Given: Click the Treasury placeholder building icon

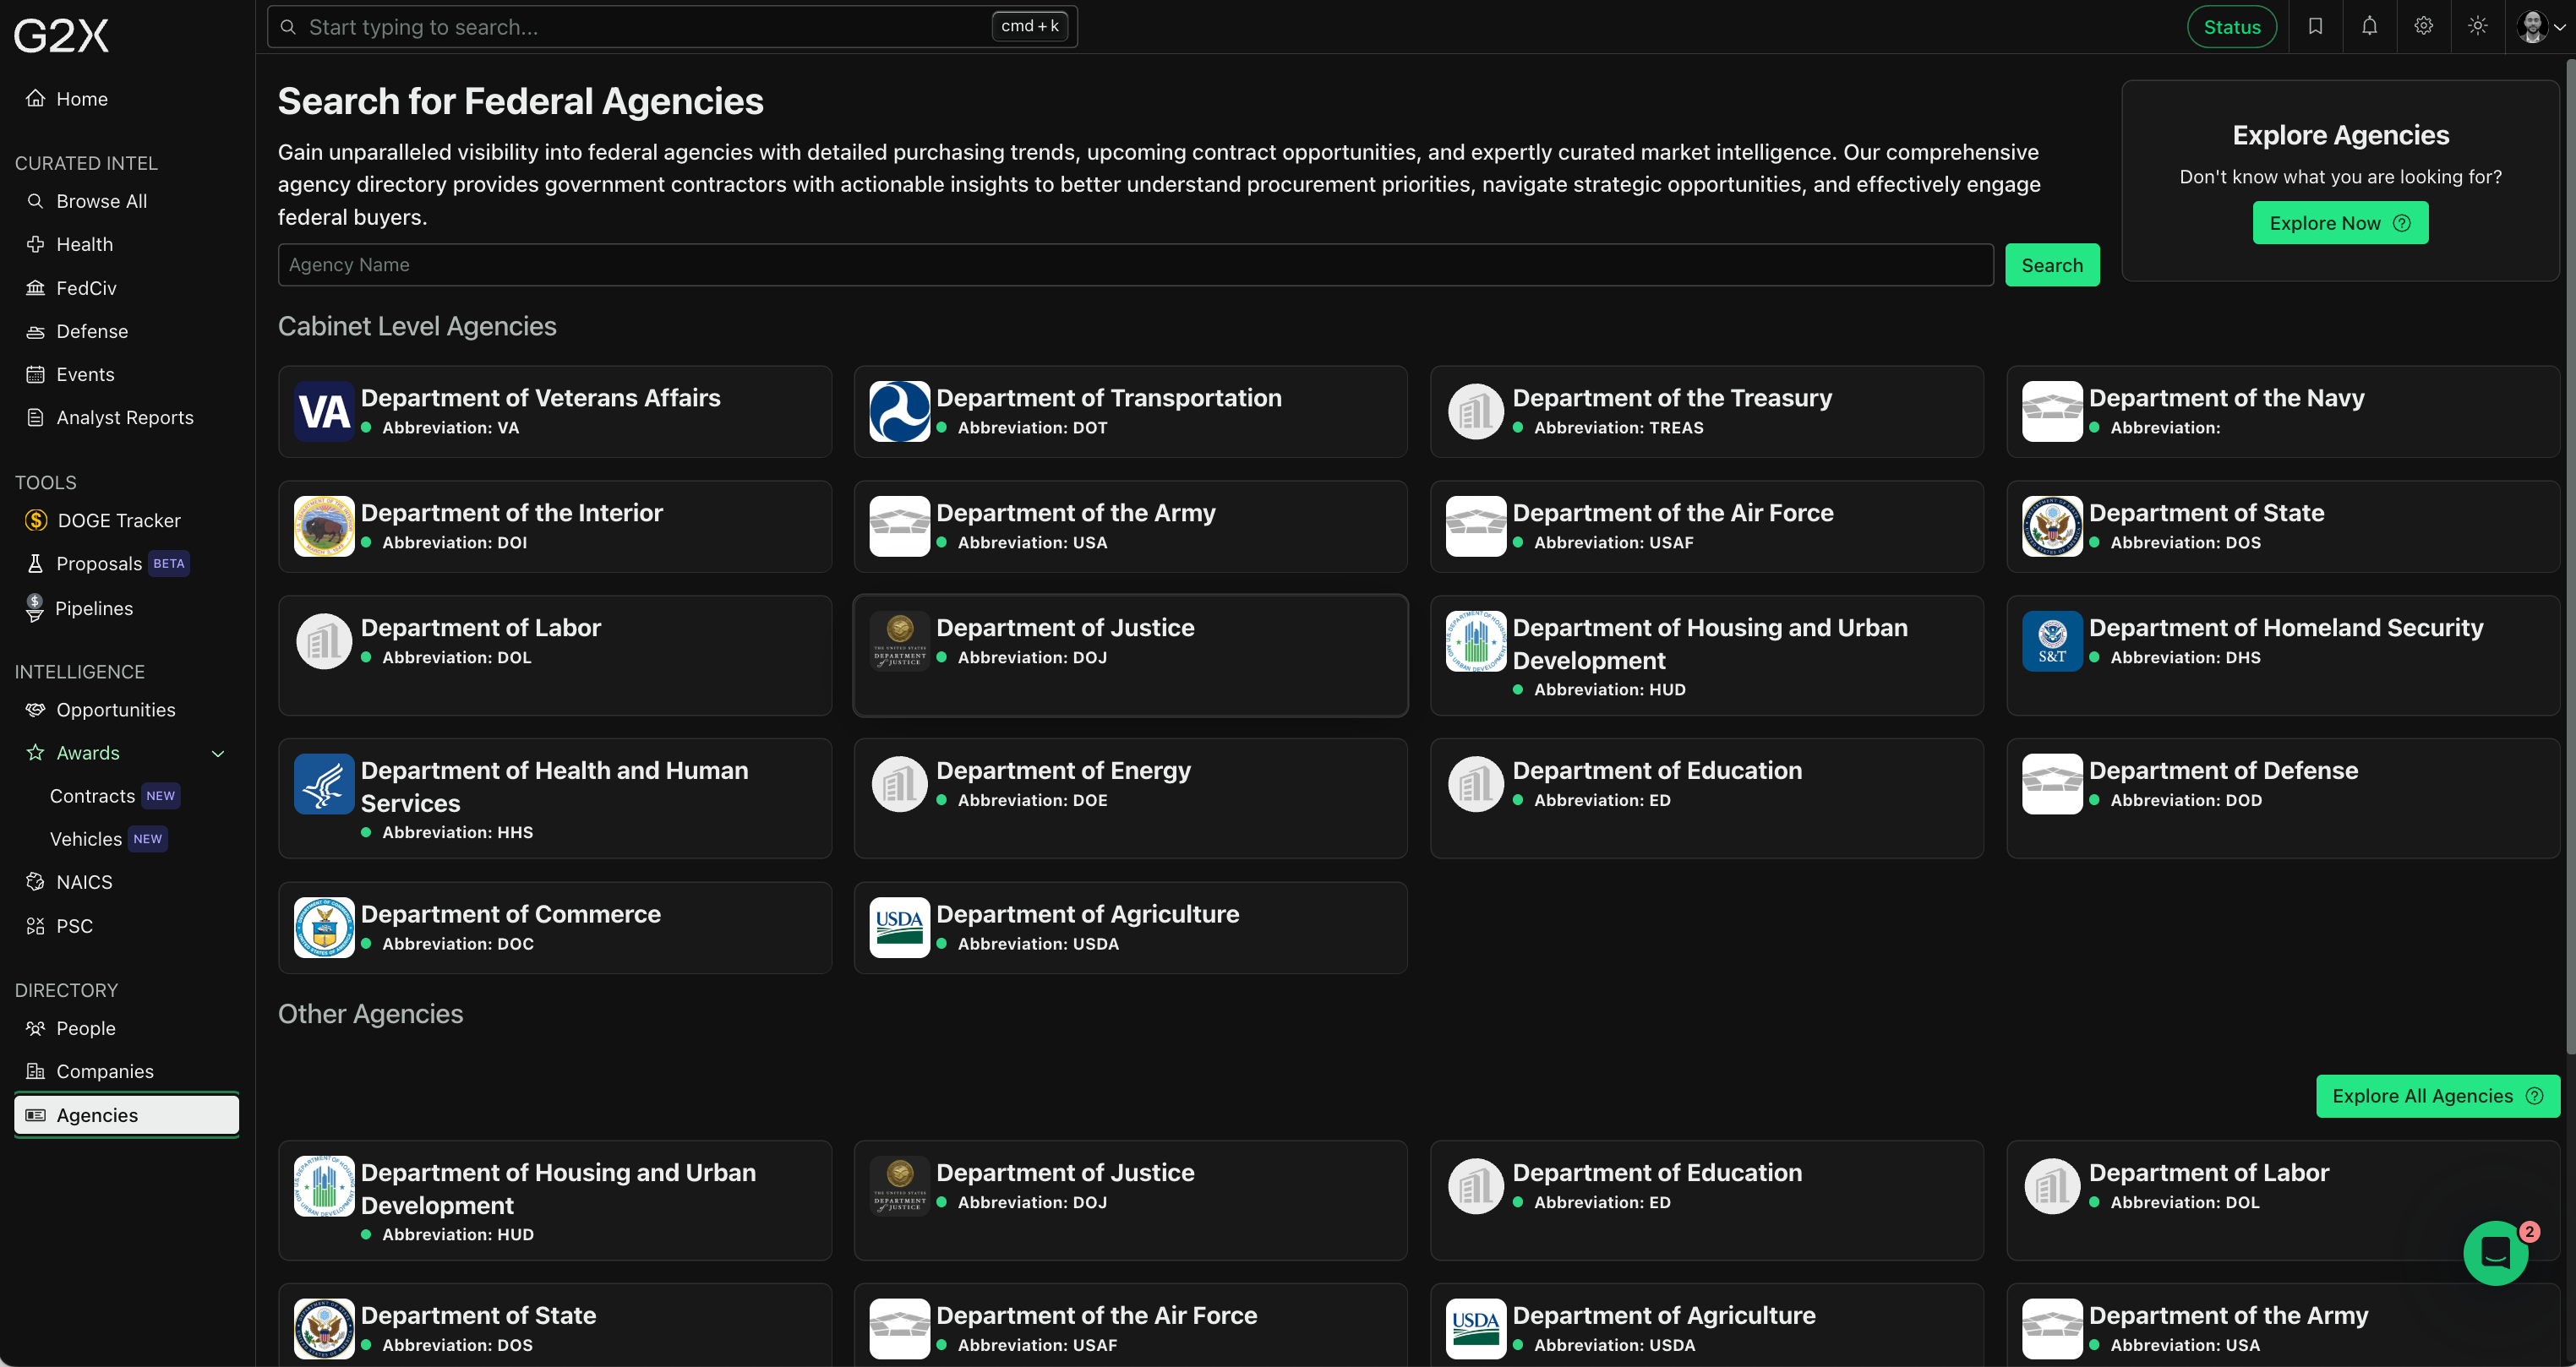Looking at the screenshot, I should (1476, 411).
